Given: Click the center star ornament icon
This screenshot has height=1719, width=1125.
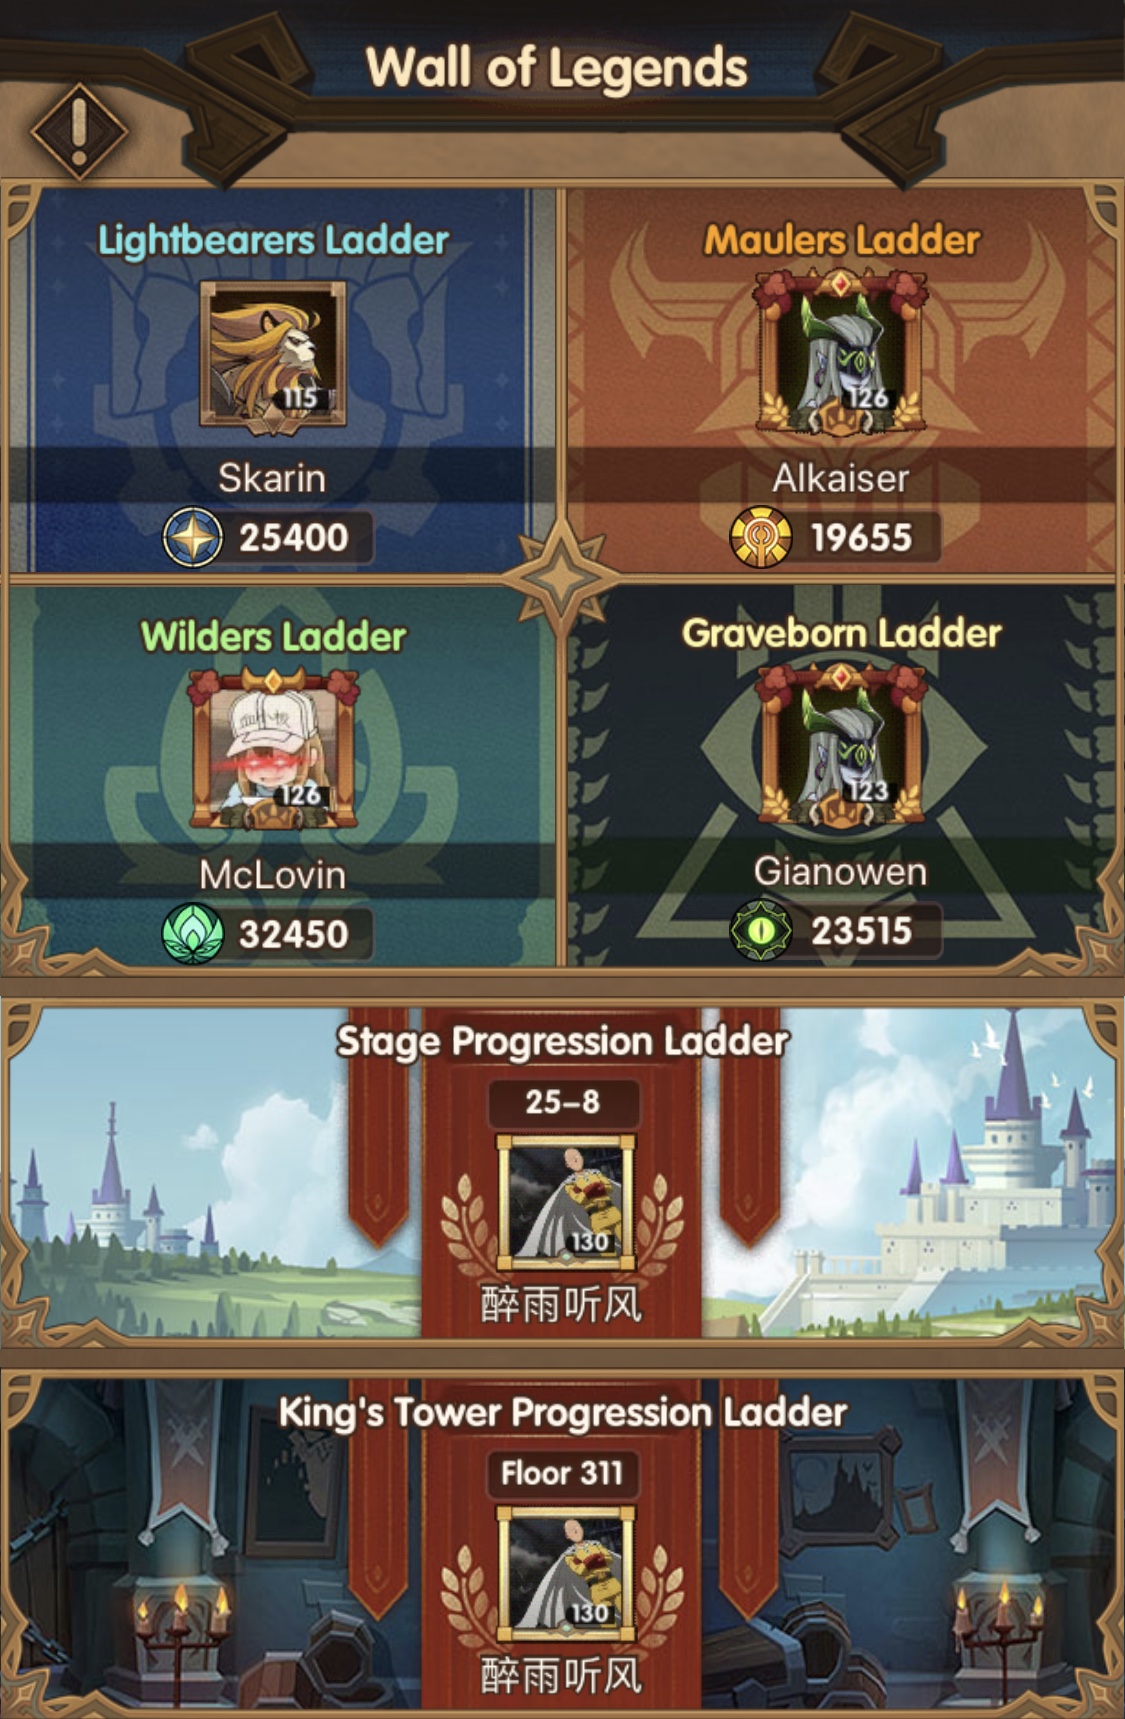Looking at the screenshot, I should (561, 577).
